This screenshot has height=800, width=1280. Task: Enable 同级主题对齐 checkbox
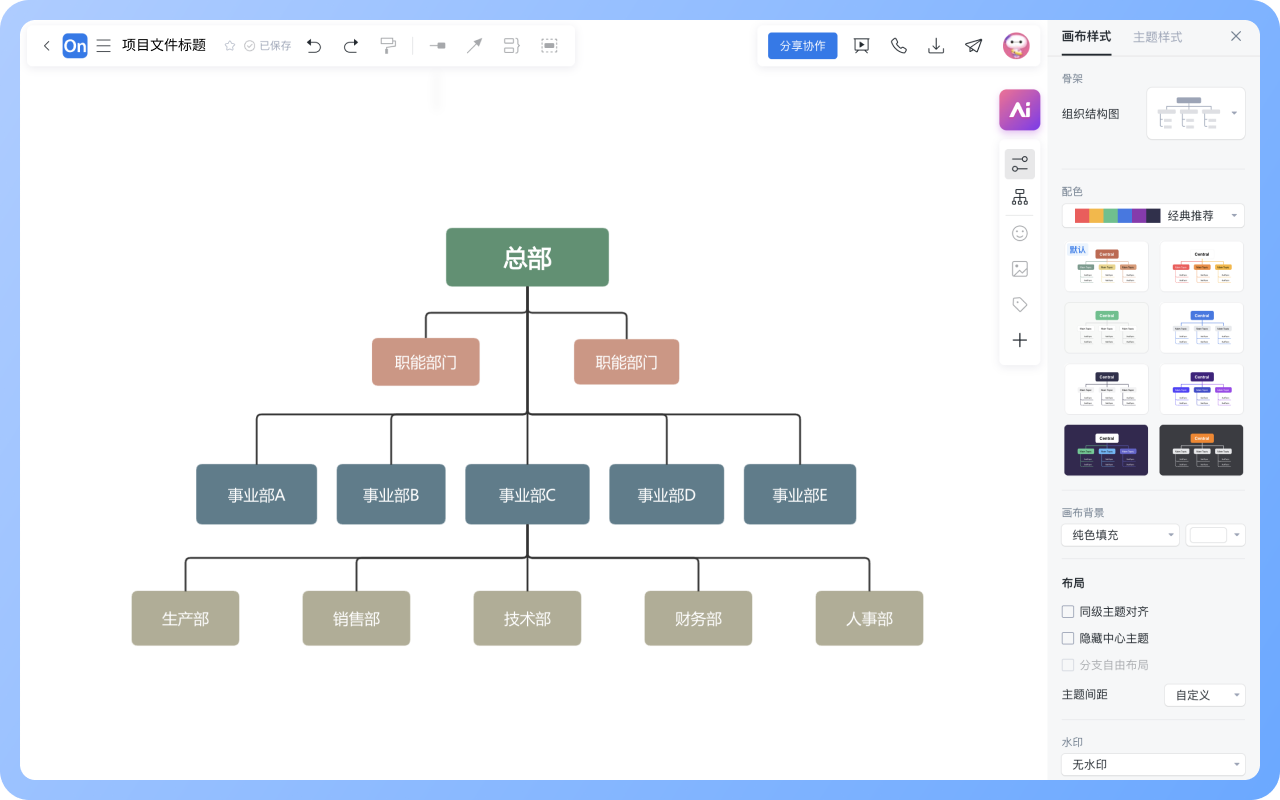1067,612
